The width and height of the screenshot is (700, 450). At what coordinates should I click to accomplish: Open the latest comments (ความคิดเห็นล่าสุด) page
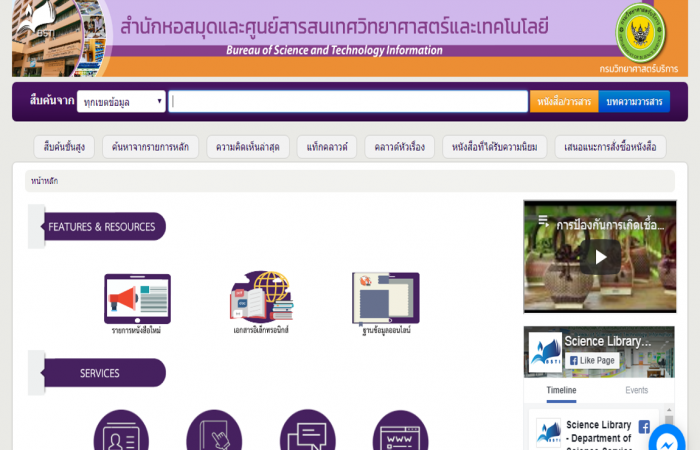tap(248, 147)
